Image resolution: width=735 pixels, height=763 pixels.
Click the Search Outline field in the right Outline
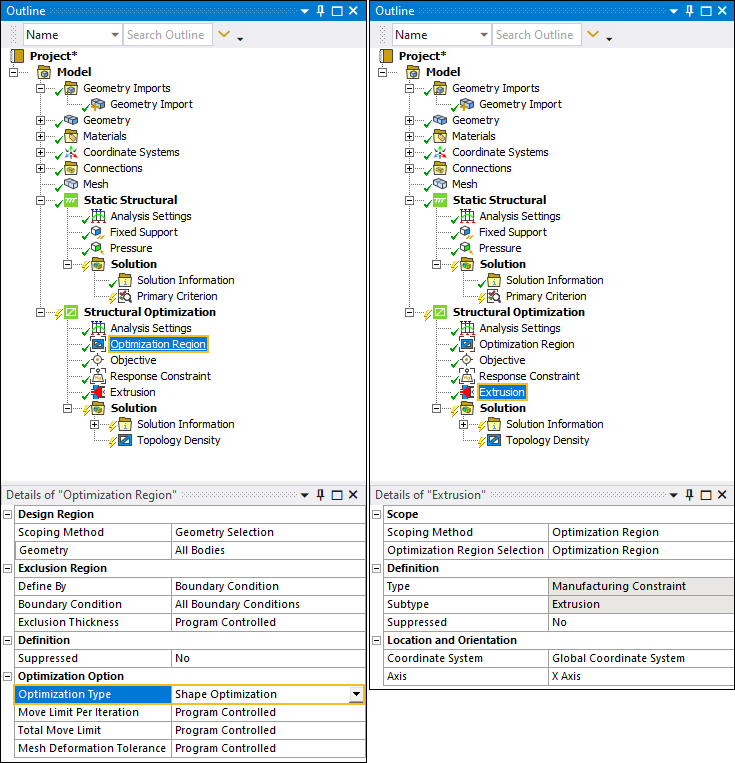click(x=534, y=35)
